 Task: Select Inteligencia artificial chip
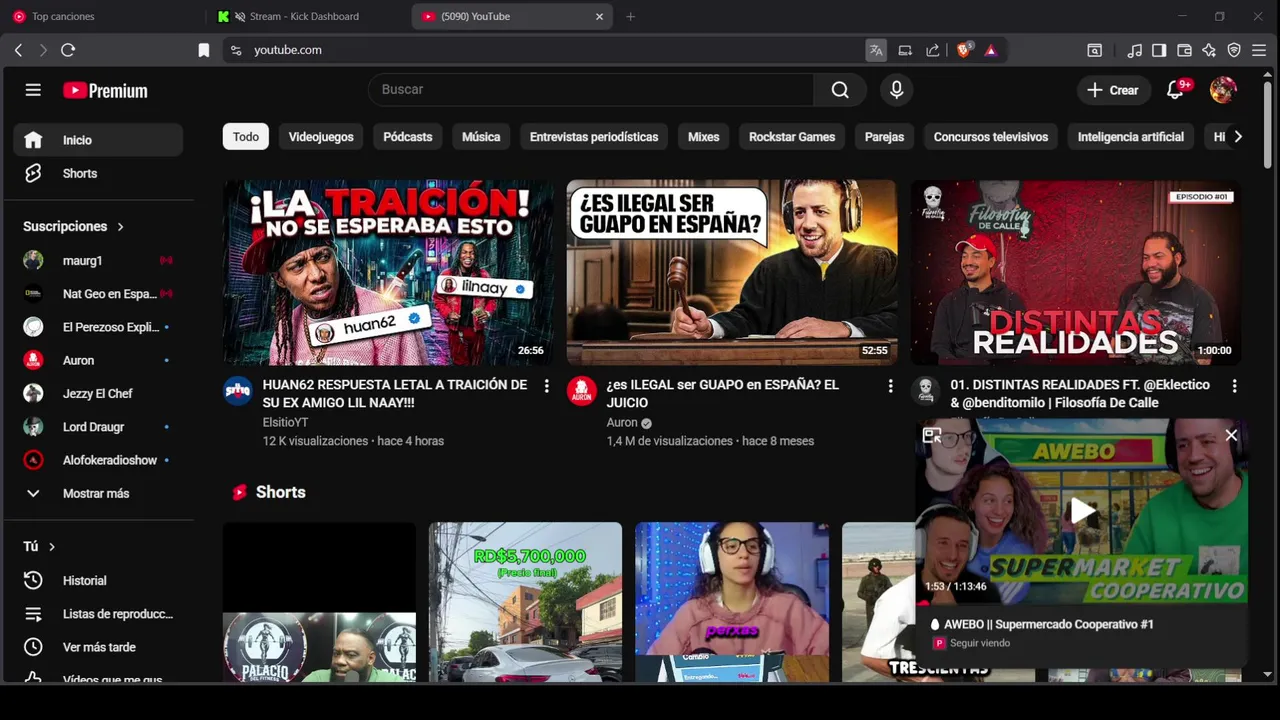click(x=1131, y=137)
